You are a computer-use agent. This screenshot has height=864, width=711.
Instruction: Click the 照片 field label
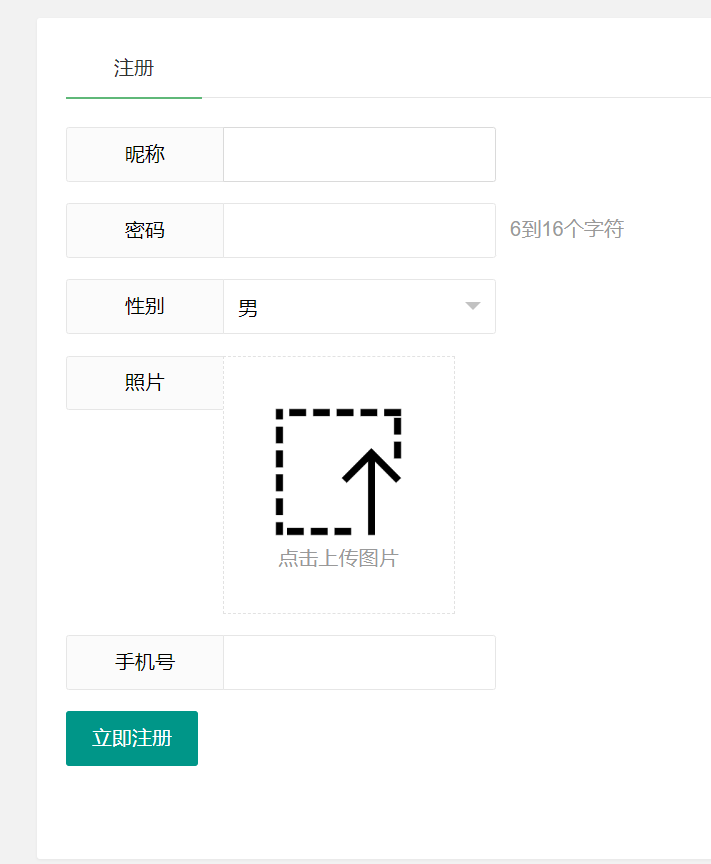coord(145,383)
